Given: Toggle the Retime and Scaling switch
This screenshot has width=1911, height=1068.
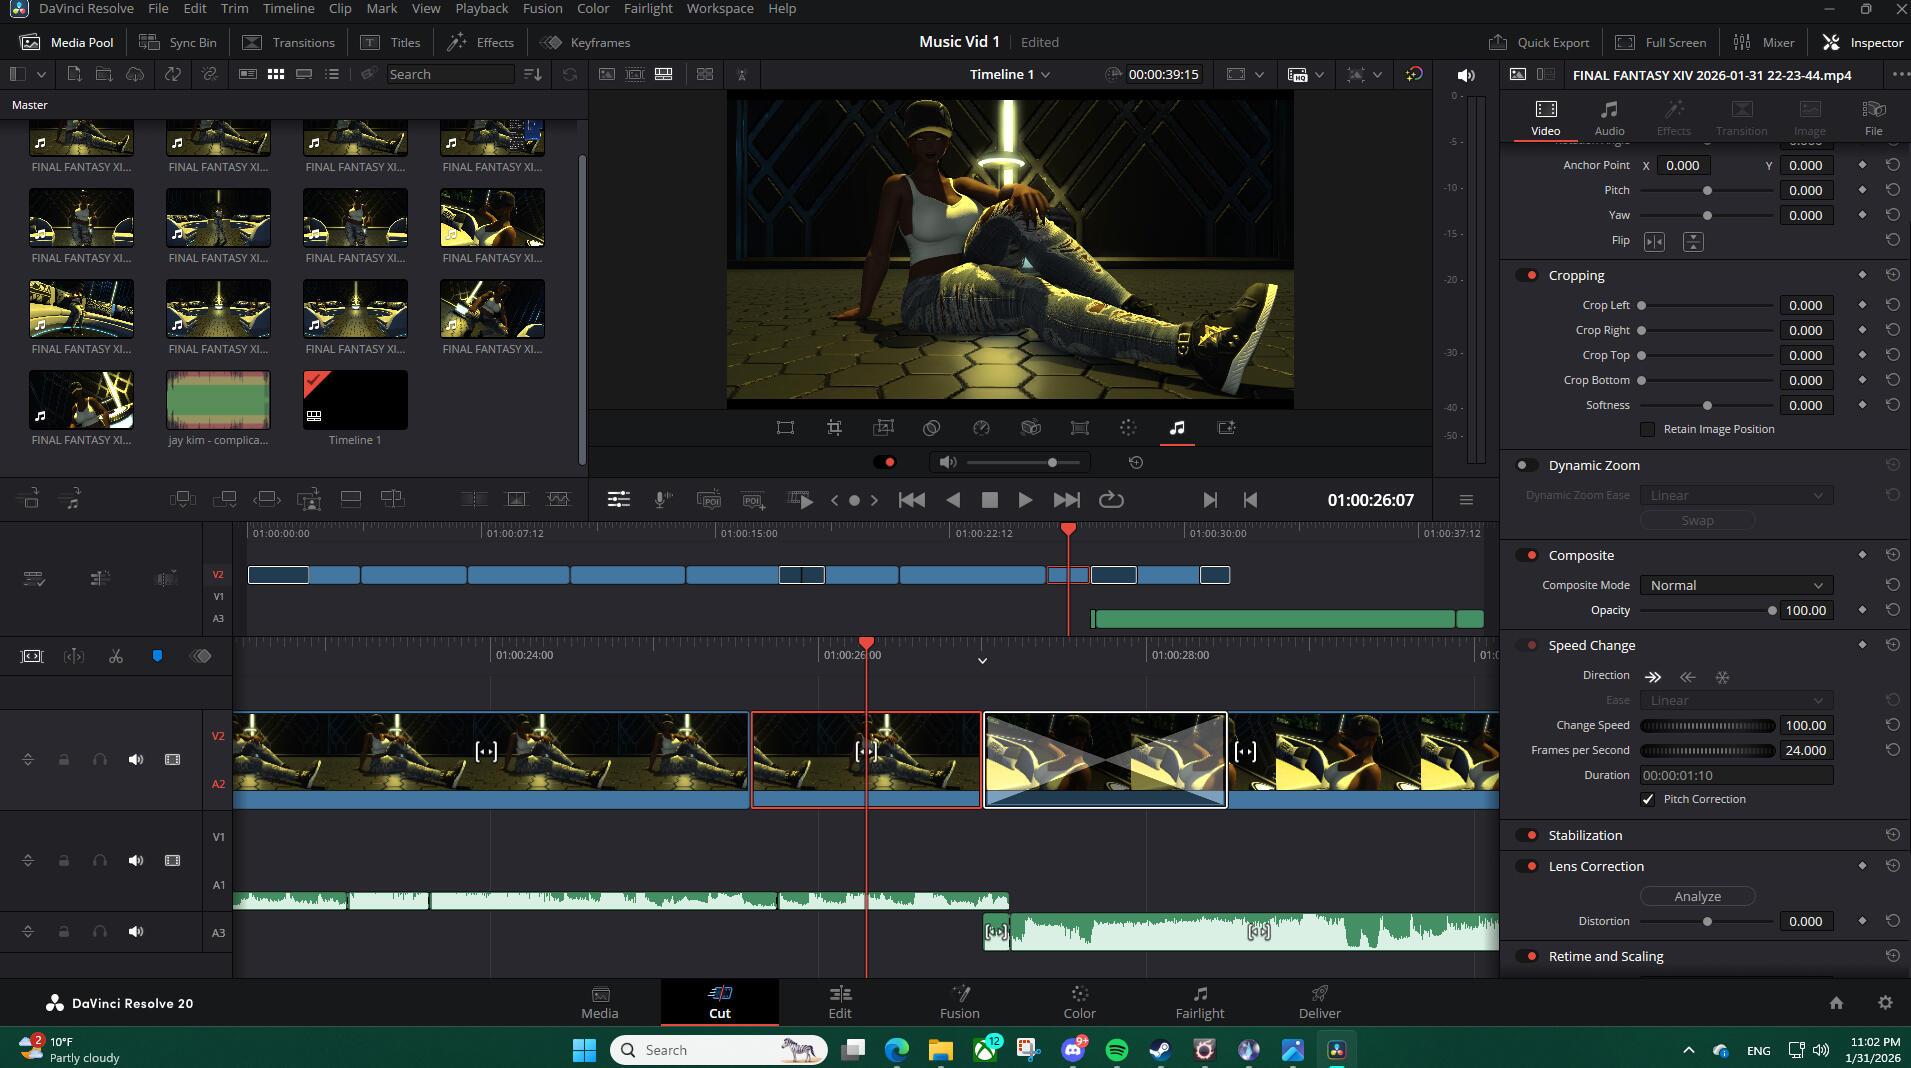Looking at the screenshot, I should pyautogui.click(x=1527, y=956).
